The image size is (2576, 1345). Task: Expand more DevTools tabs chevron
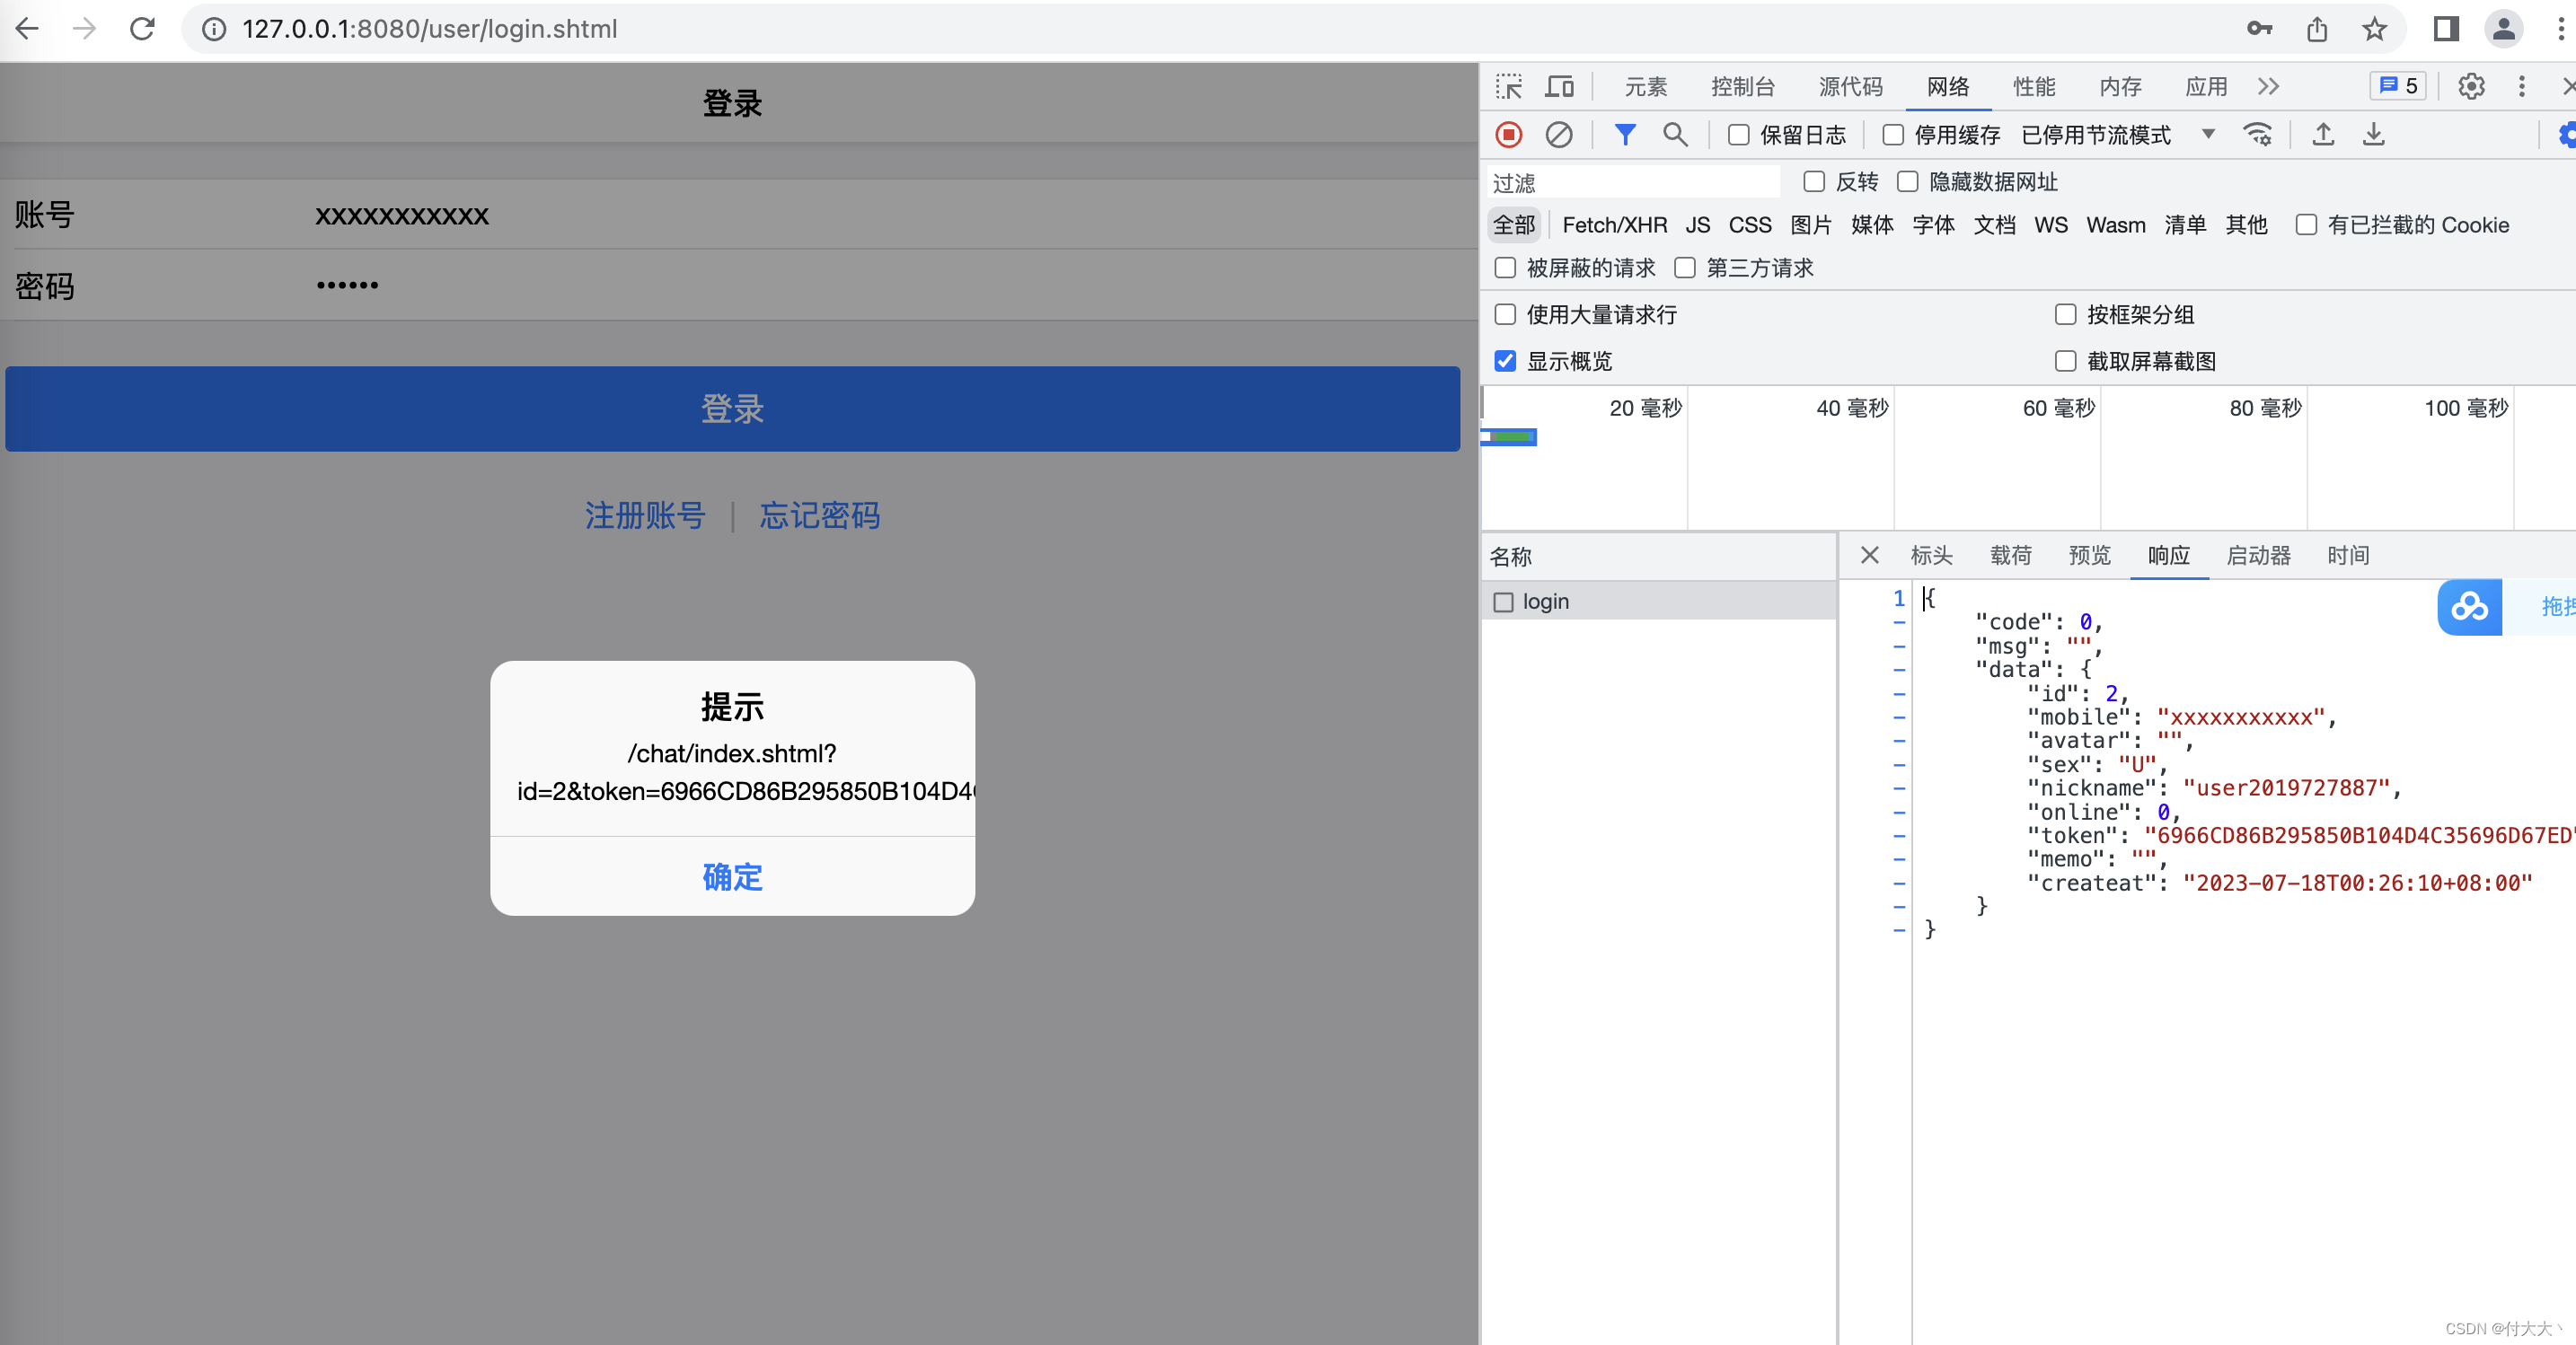point(2268,87)
